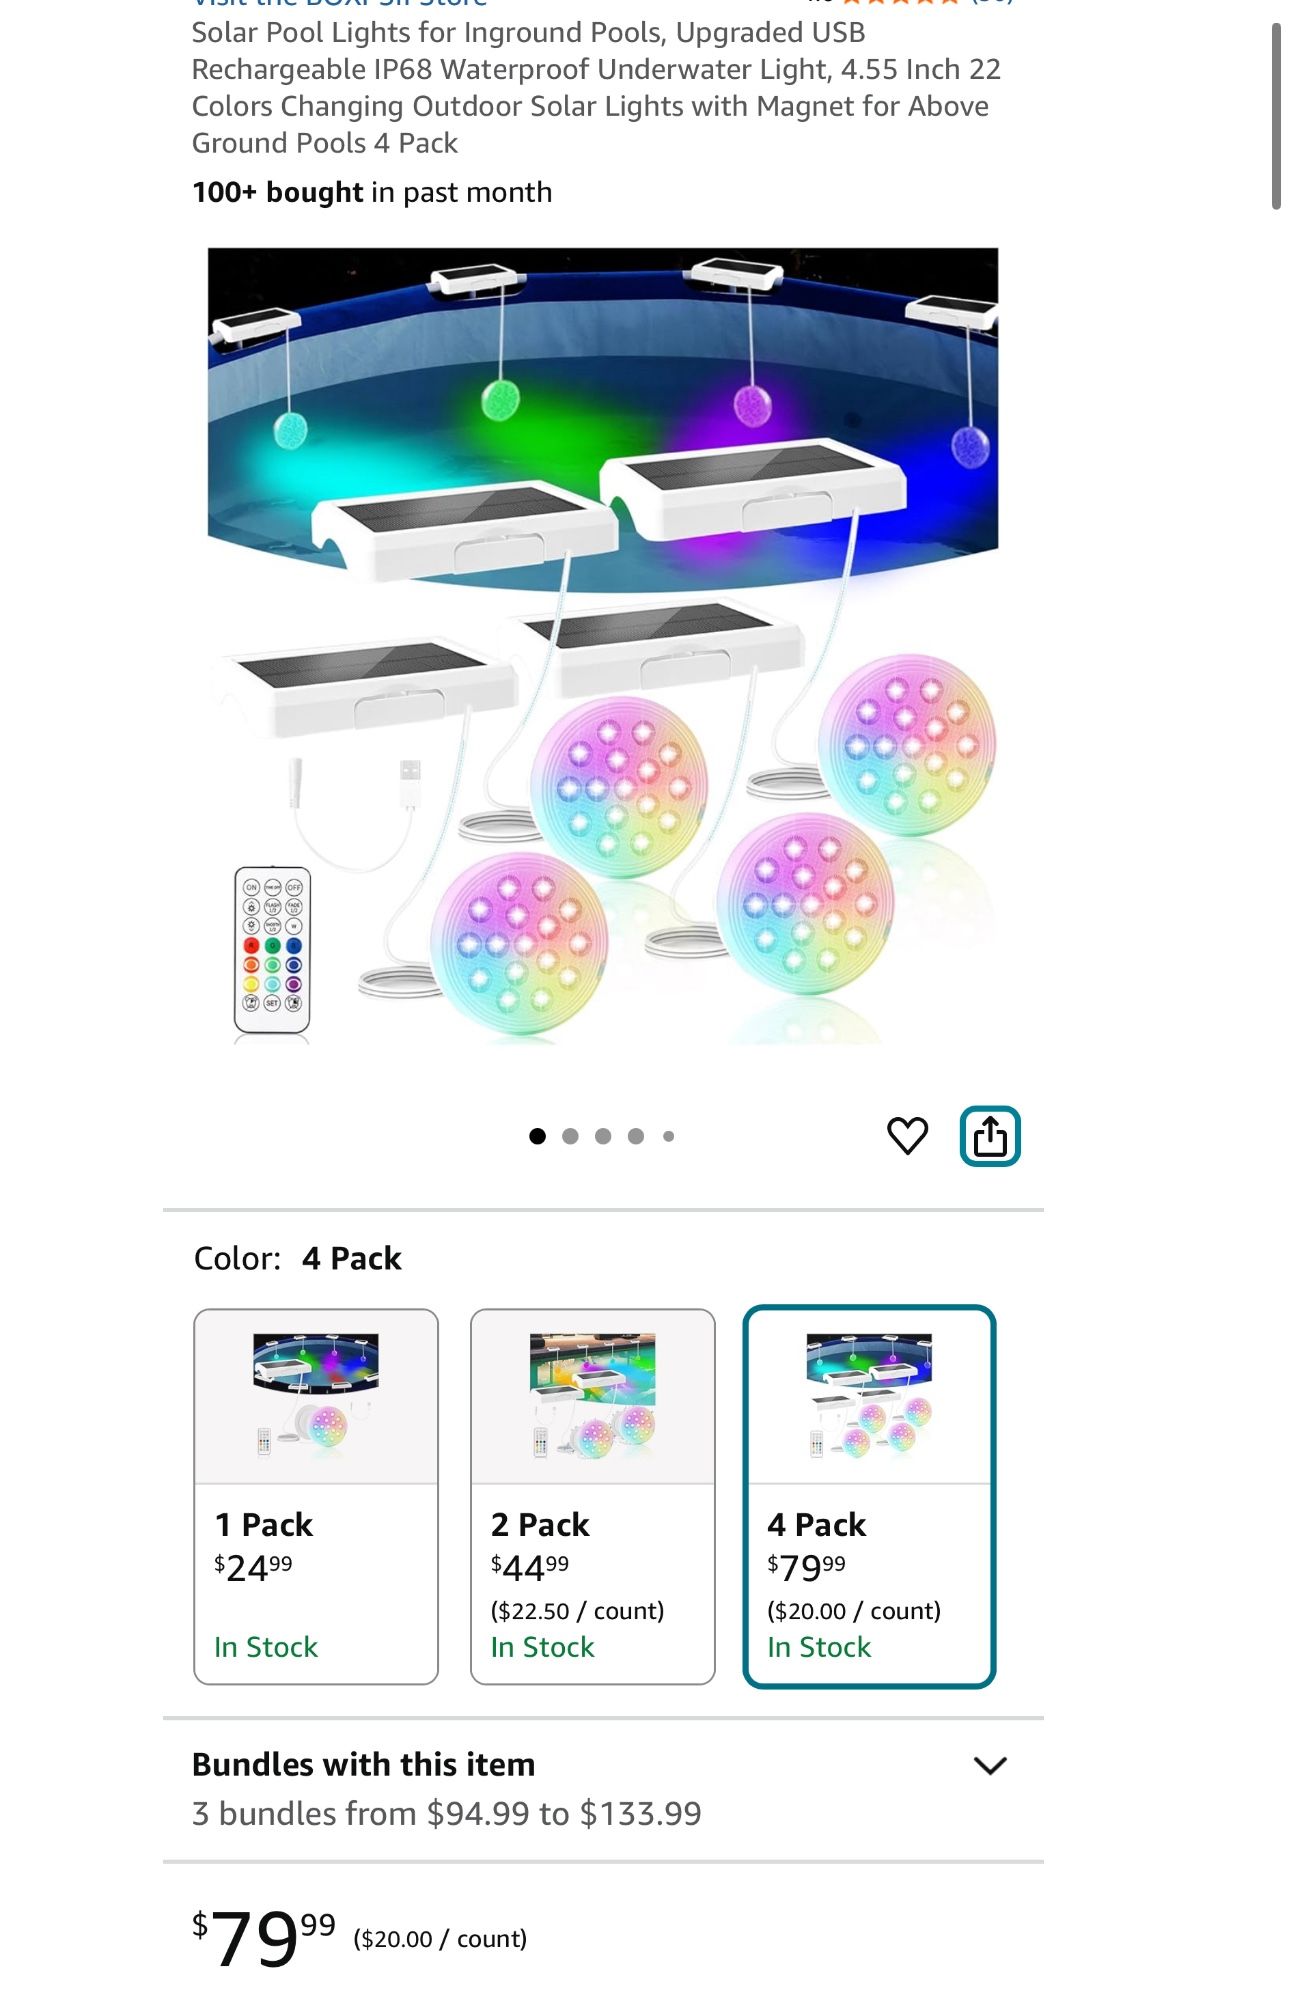Viewport: 1290px width, 1998px height.
Task: Choose the 2 Pack option
Action: tap(593, 1496)
